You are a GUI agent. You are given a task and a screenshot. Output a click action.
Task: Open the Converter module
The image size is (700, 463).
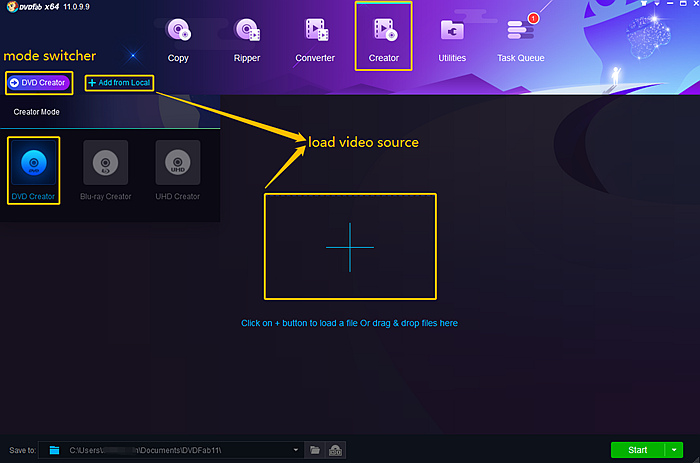[315, 40]
